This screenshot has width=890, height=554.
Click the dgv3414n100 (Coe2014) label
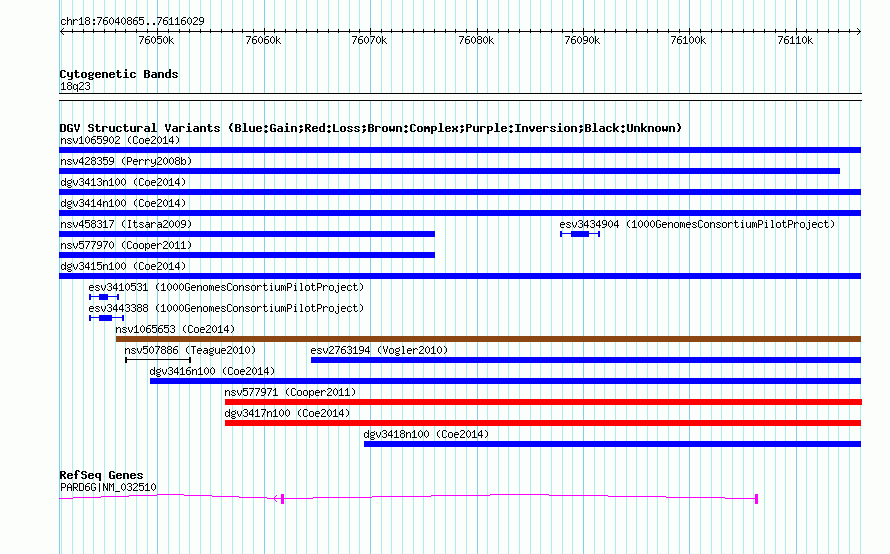click(x=123, y=203)
